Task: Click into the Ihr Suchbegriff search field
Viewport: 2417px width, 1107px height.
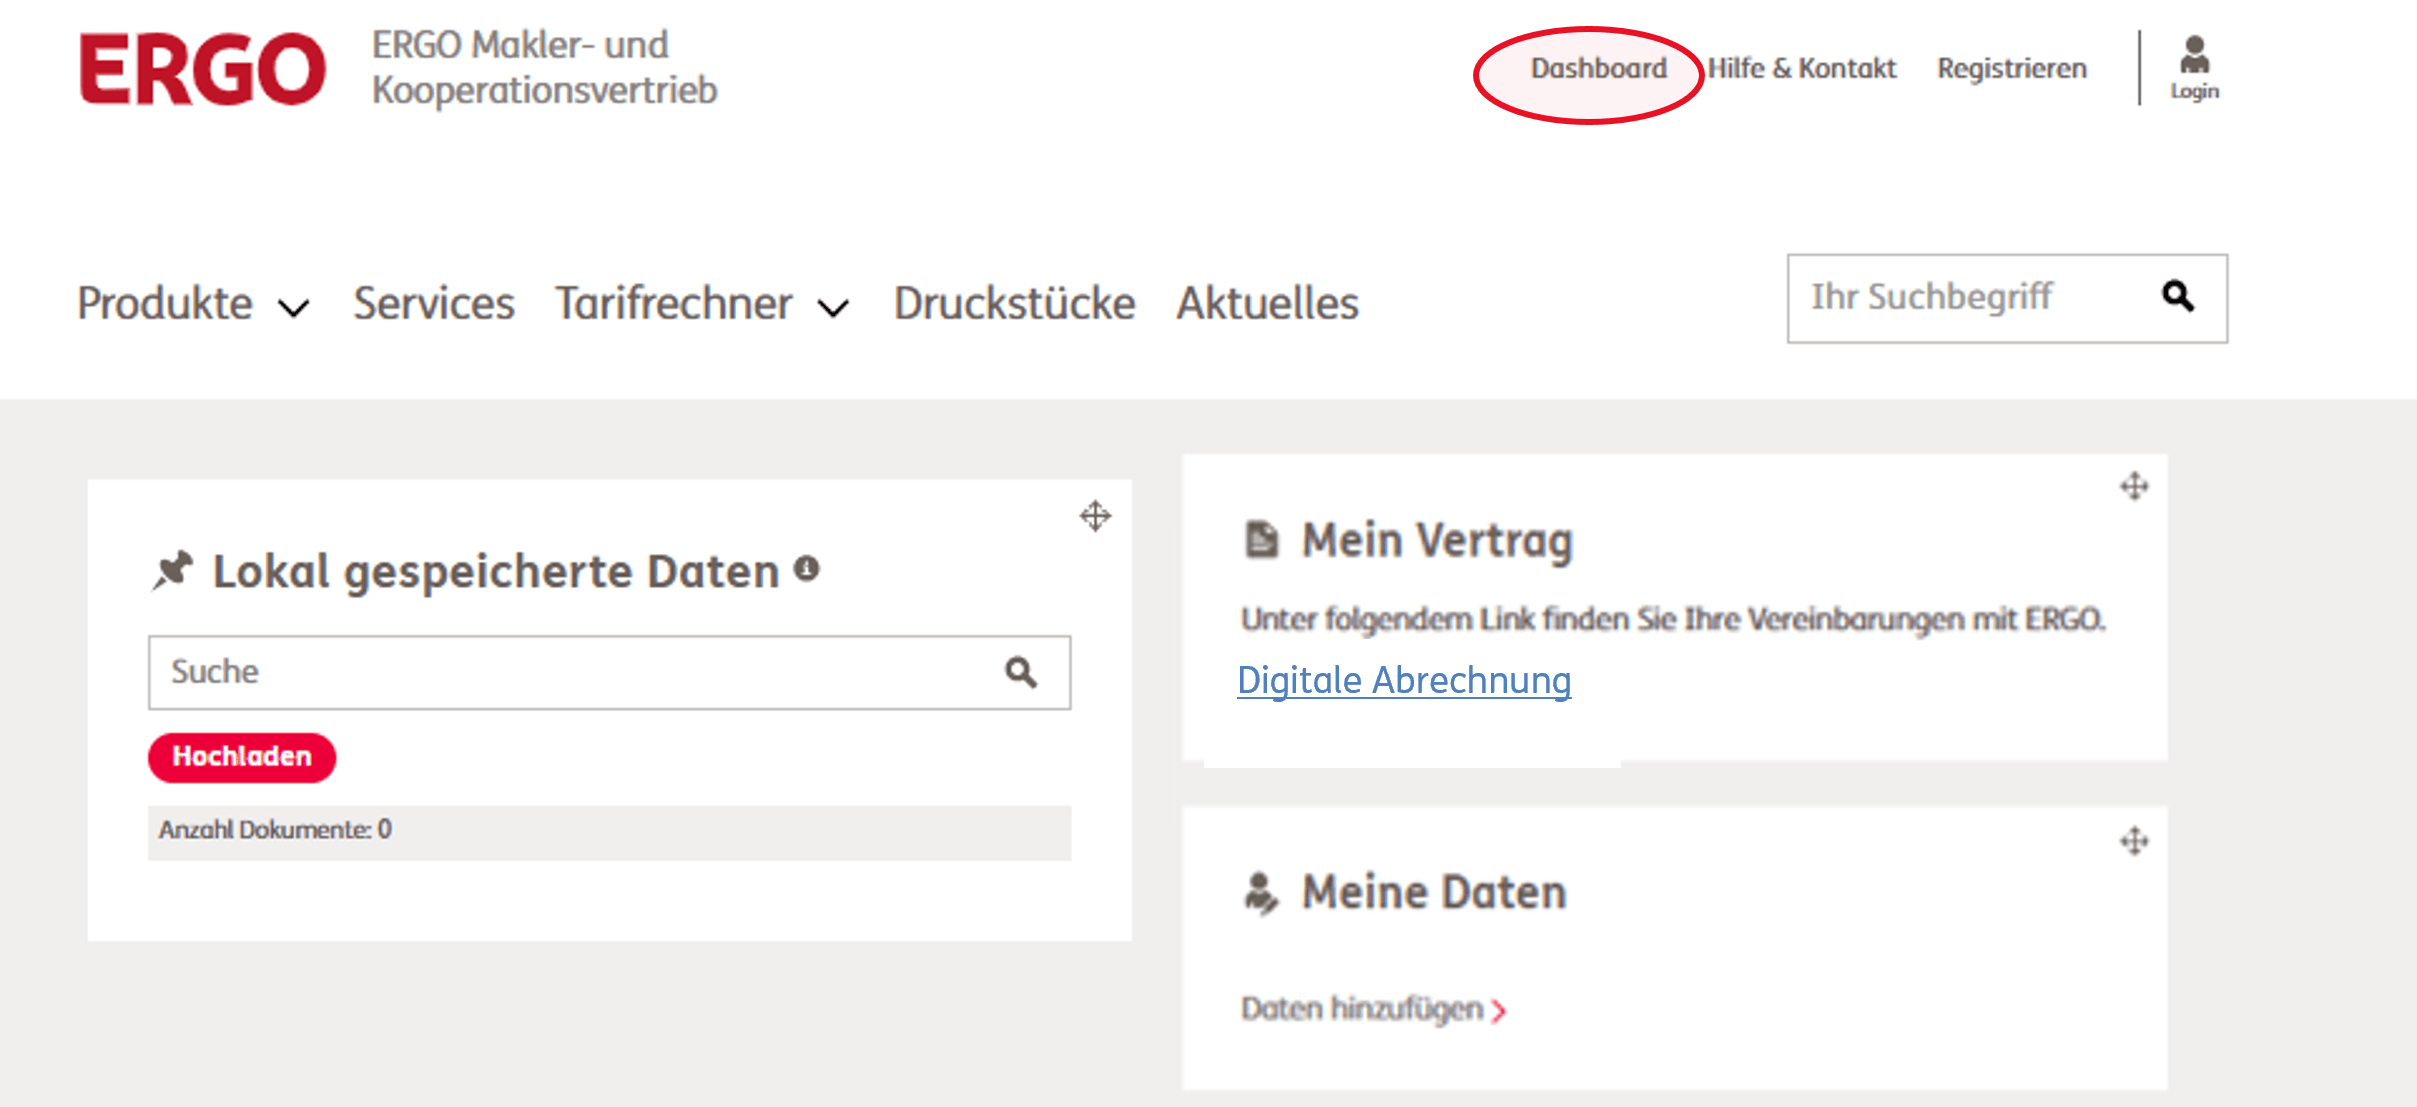Action: 1970,298
